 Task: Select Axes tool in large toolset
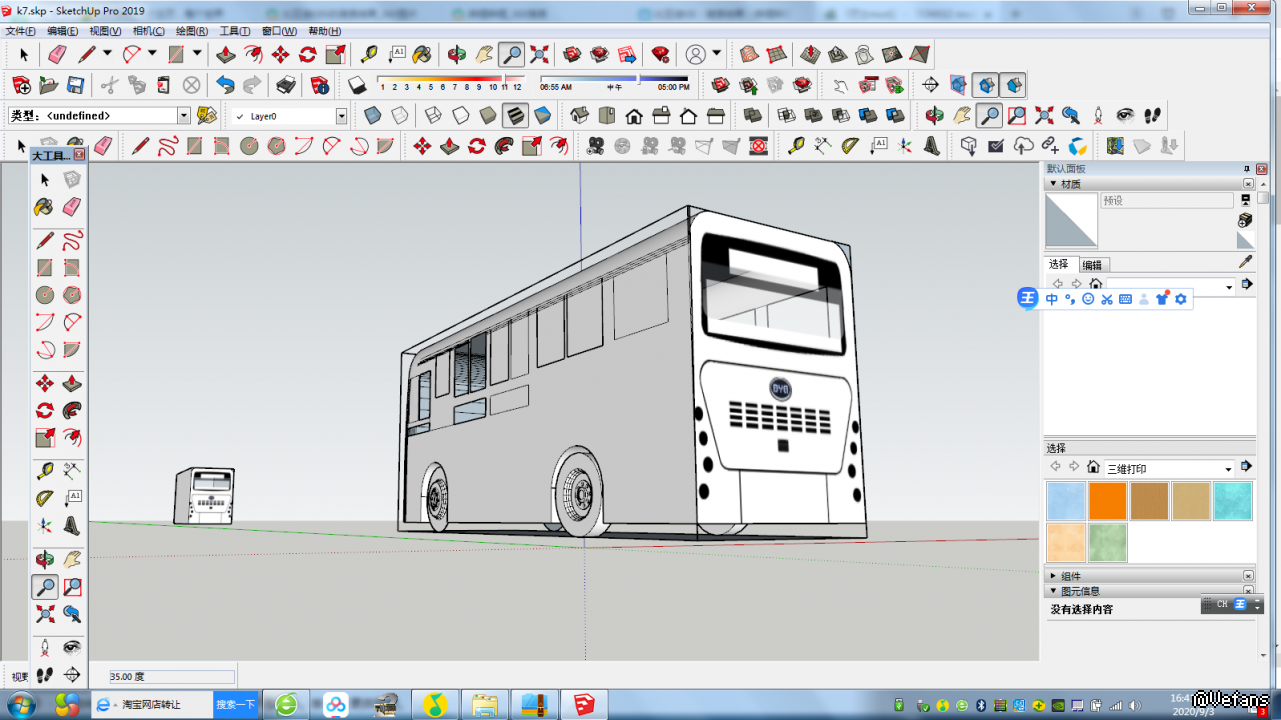(x=45, y=525)
